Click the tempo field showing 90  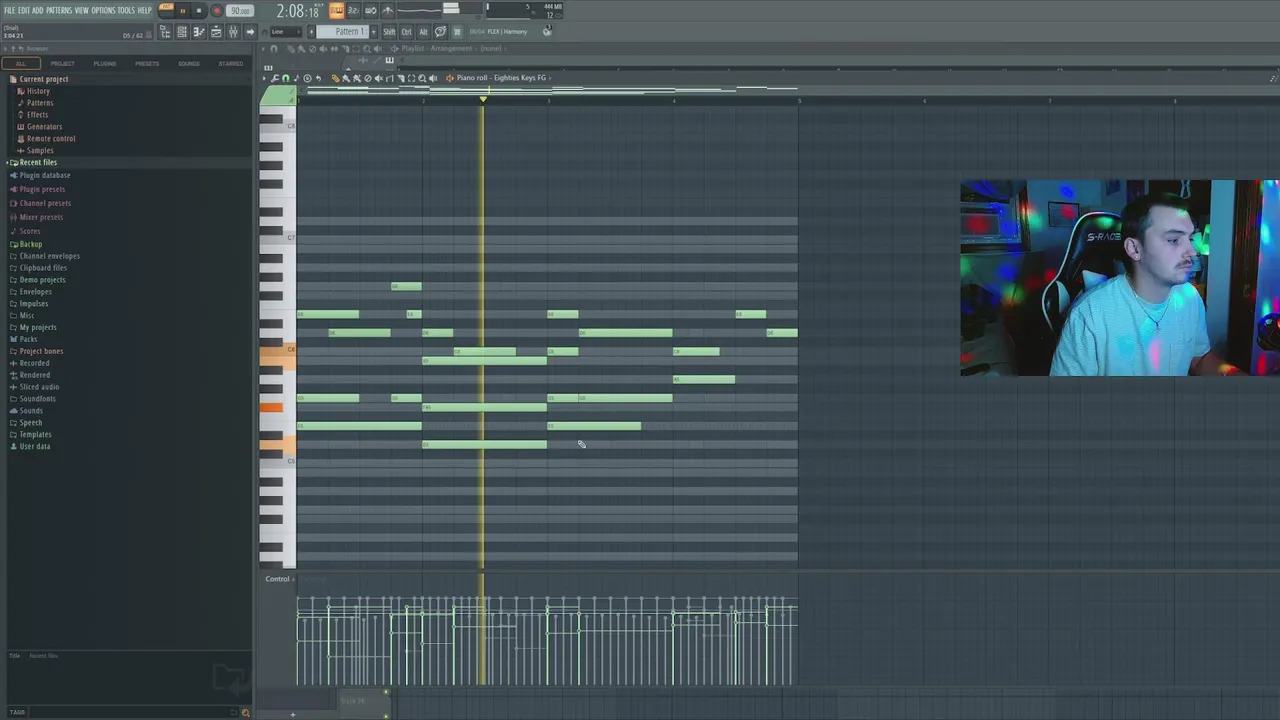pyautogui.click(x=240, y=11)
